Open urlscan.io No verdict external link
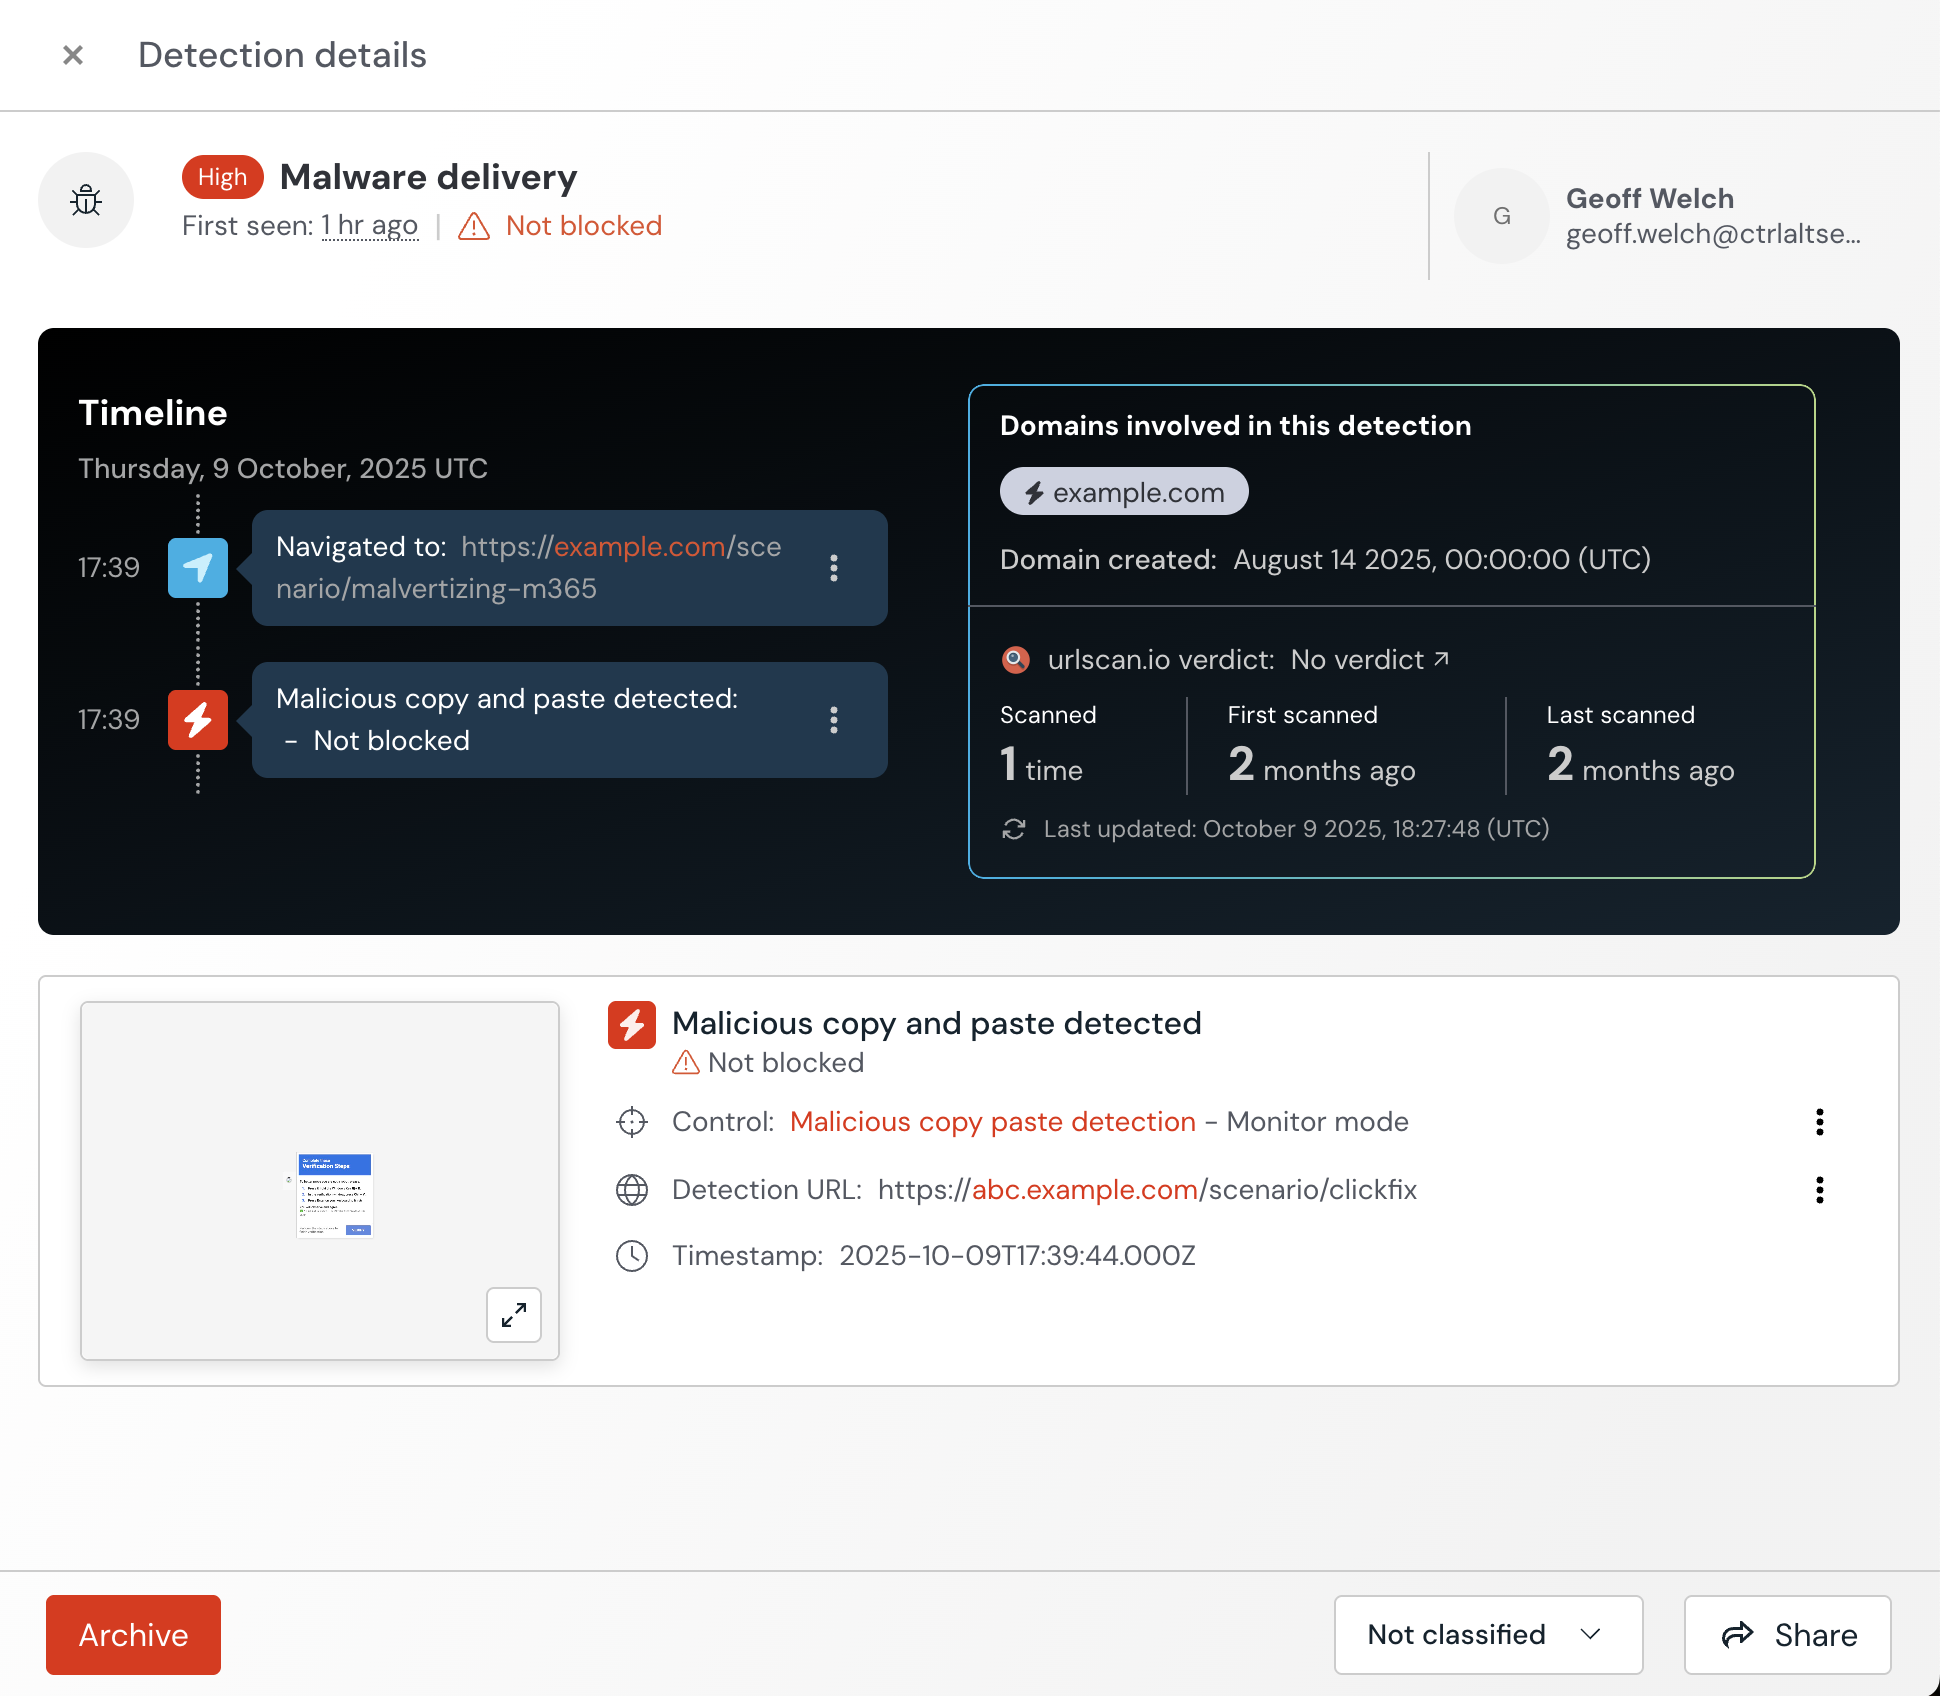 pos(1370,660)
